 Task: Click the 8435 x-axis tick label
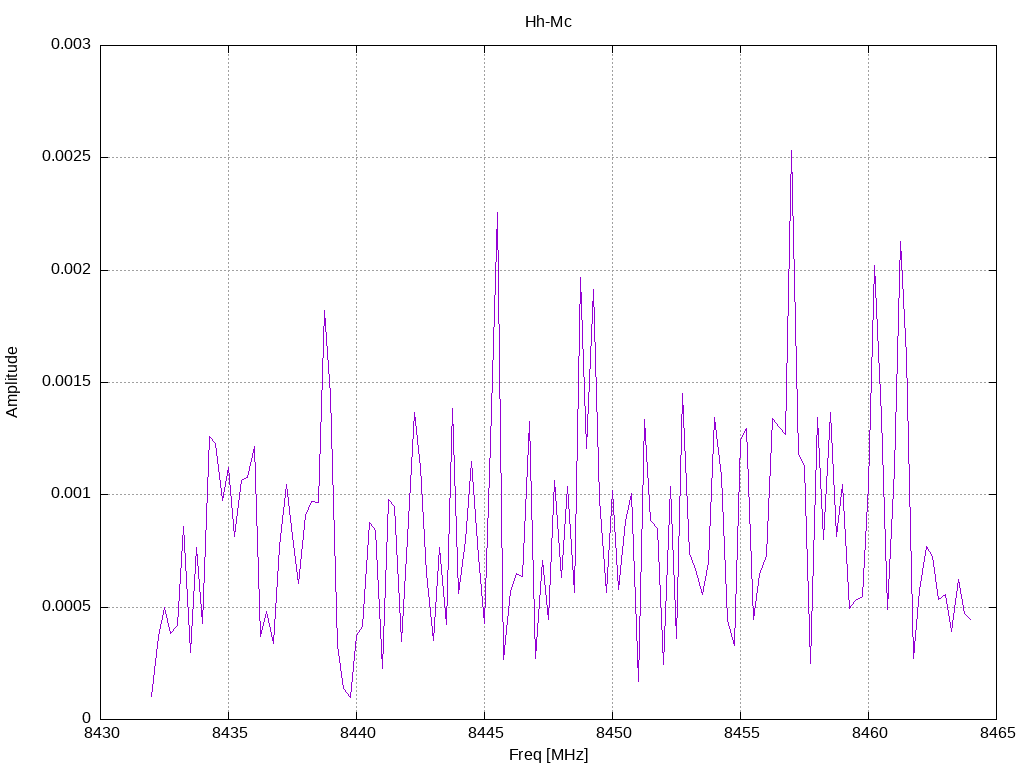click(229, 733)
